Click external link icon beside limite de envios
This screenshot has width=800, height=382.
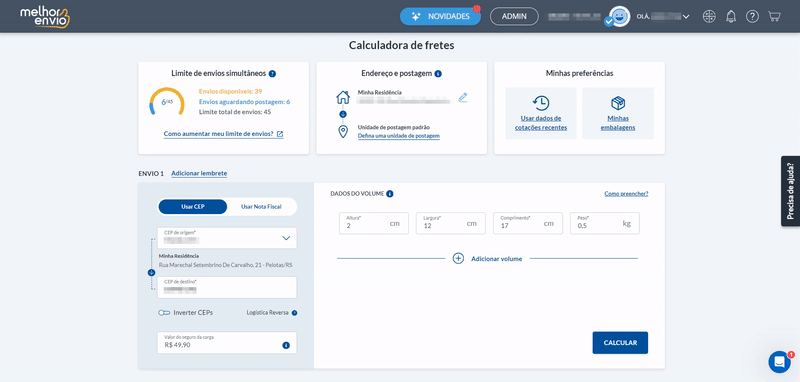coord(280,134)
